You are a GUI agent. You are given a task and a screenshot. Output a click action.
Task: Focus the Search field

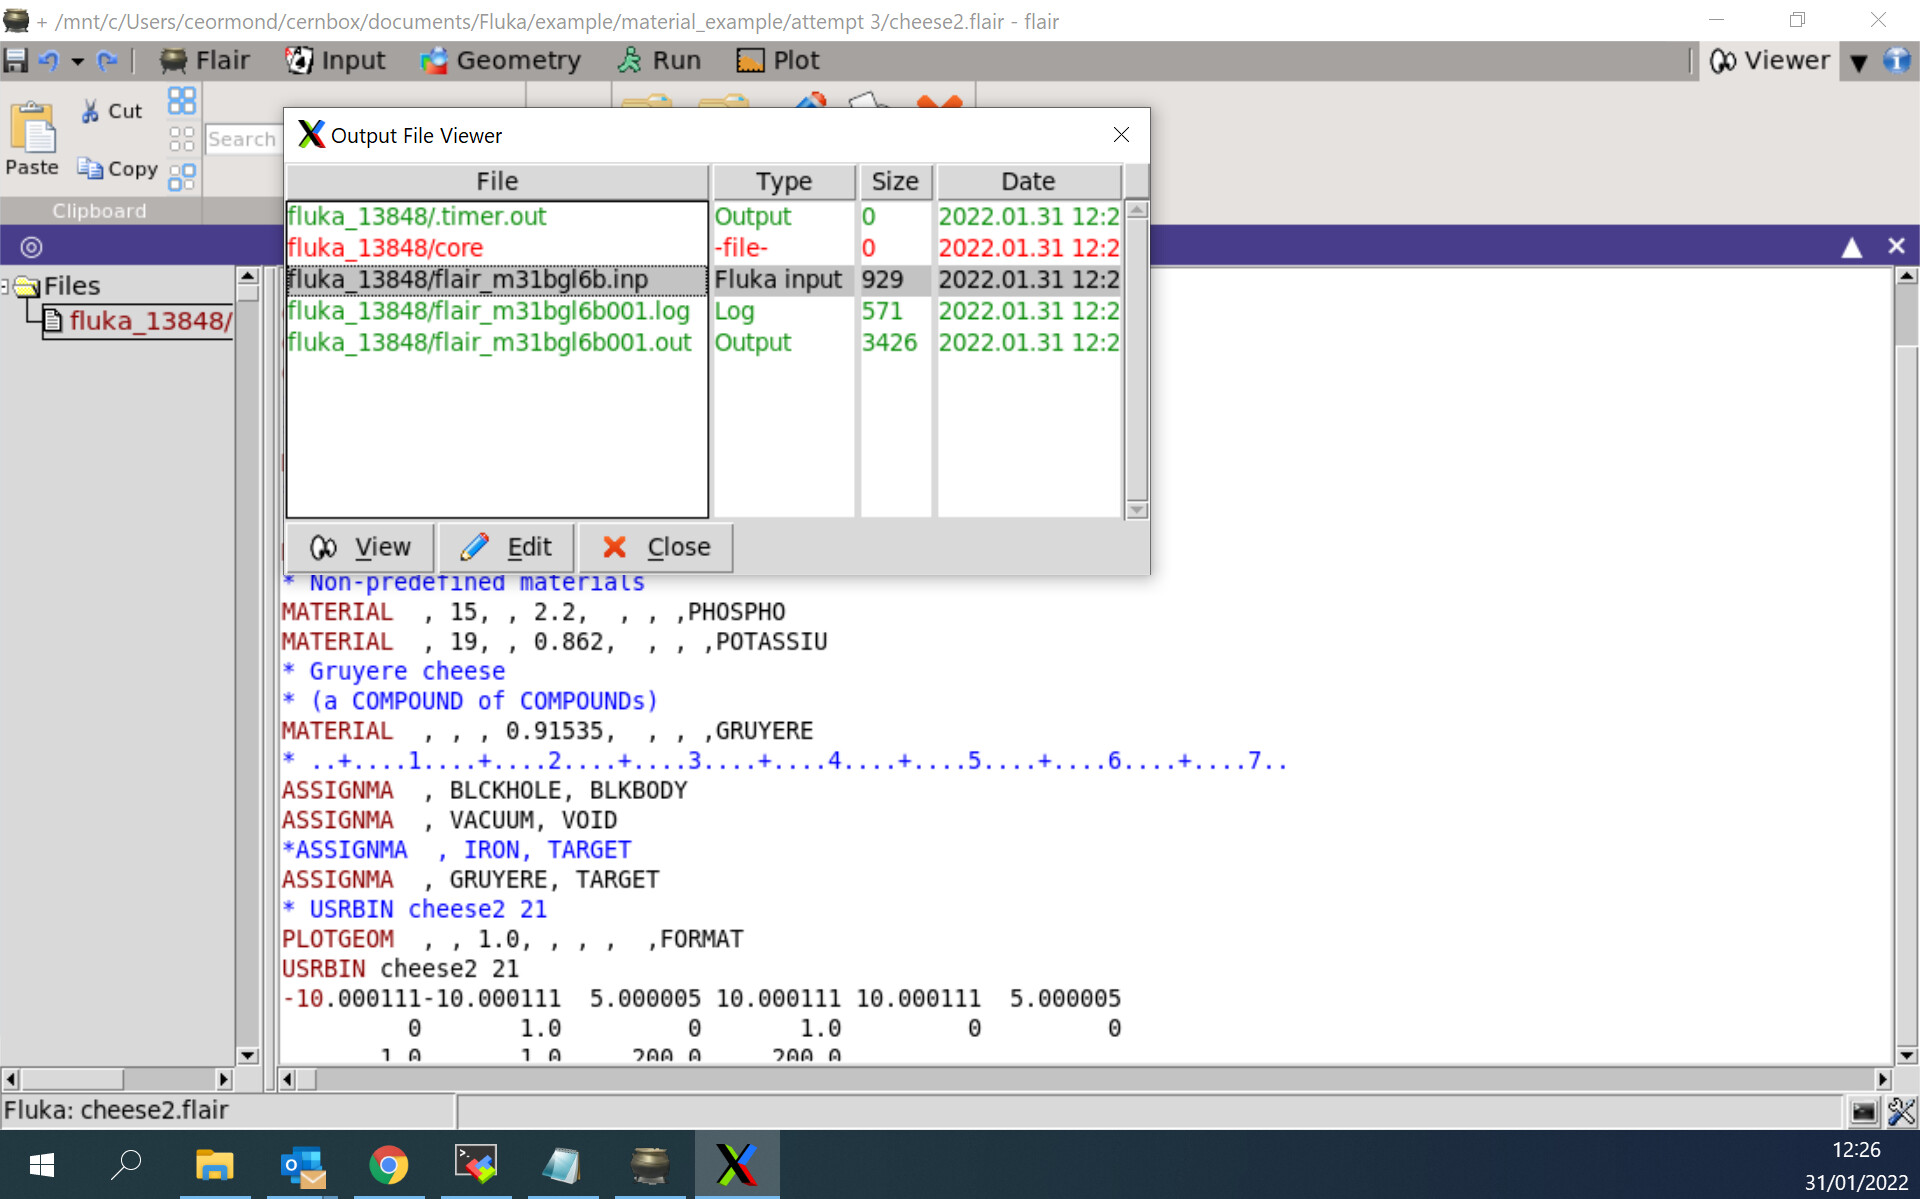coord(242,139)
